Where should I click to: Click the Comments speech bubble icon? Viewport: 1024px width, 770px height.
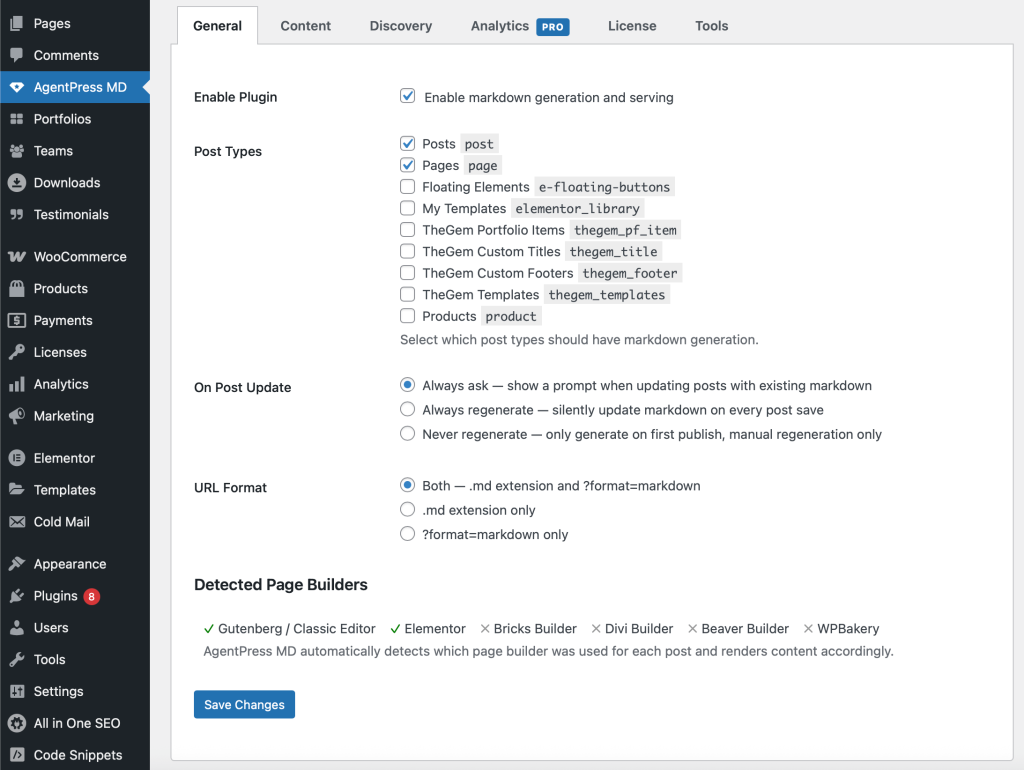click(x=17, y=56)
